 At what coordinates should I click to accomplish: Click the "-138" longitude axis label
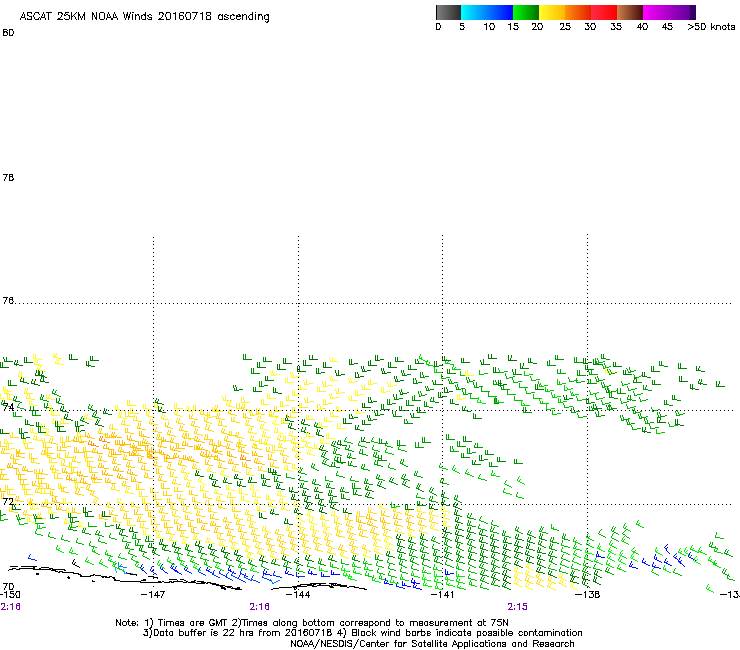[x=588, y=595]
